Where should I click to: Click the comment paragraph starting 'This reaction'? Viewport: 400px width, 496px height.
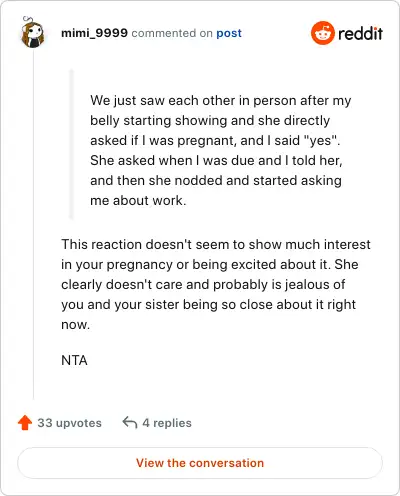[216, 284]
